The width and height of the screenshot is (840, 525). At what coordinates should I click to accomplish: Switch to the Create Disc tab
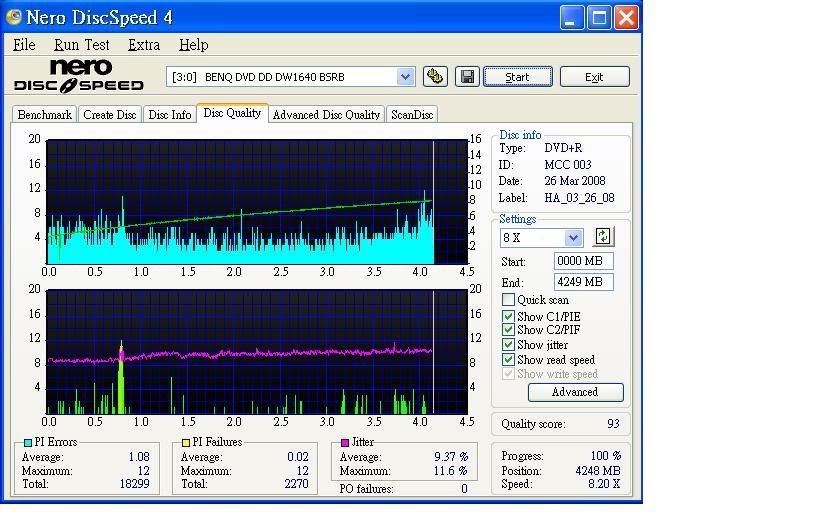point(110,115)
